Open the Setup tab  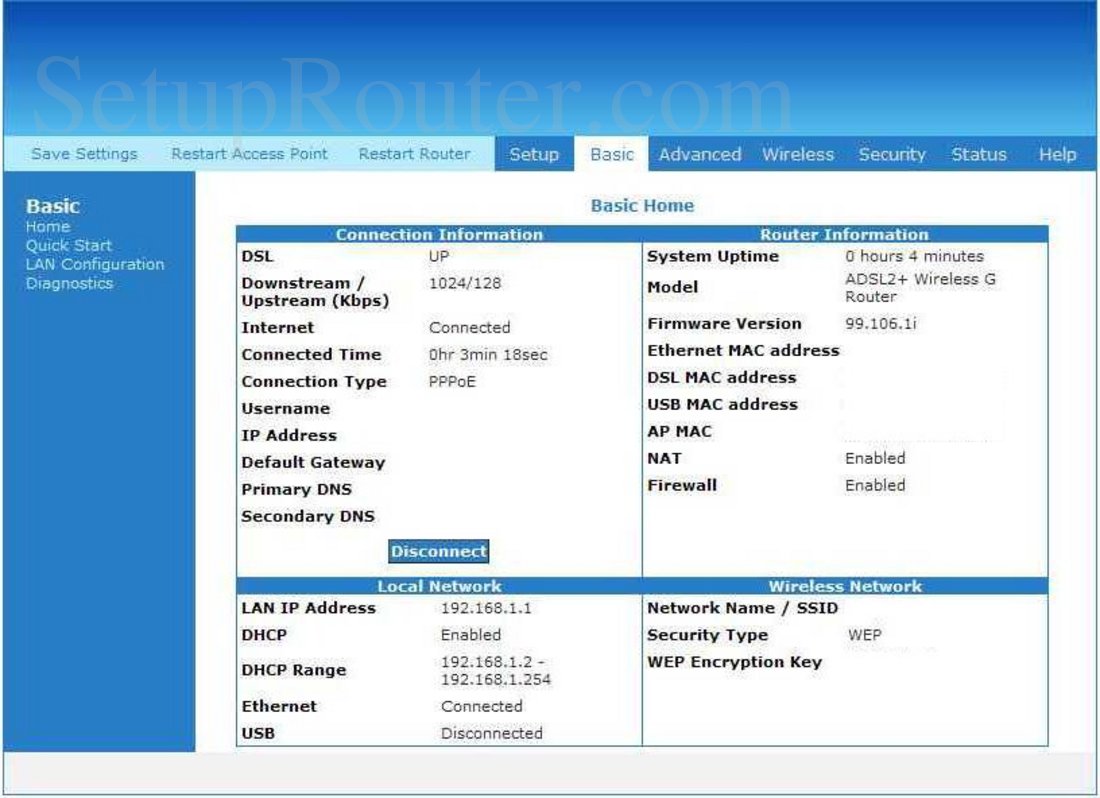(x=534, y=154)
